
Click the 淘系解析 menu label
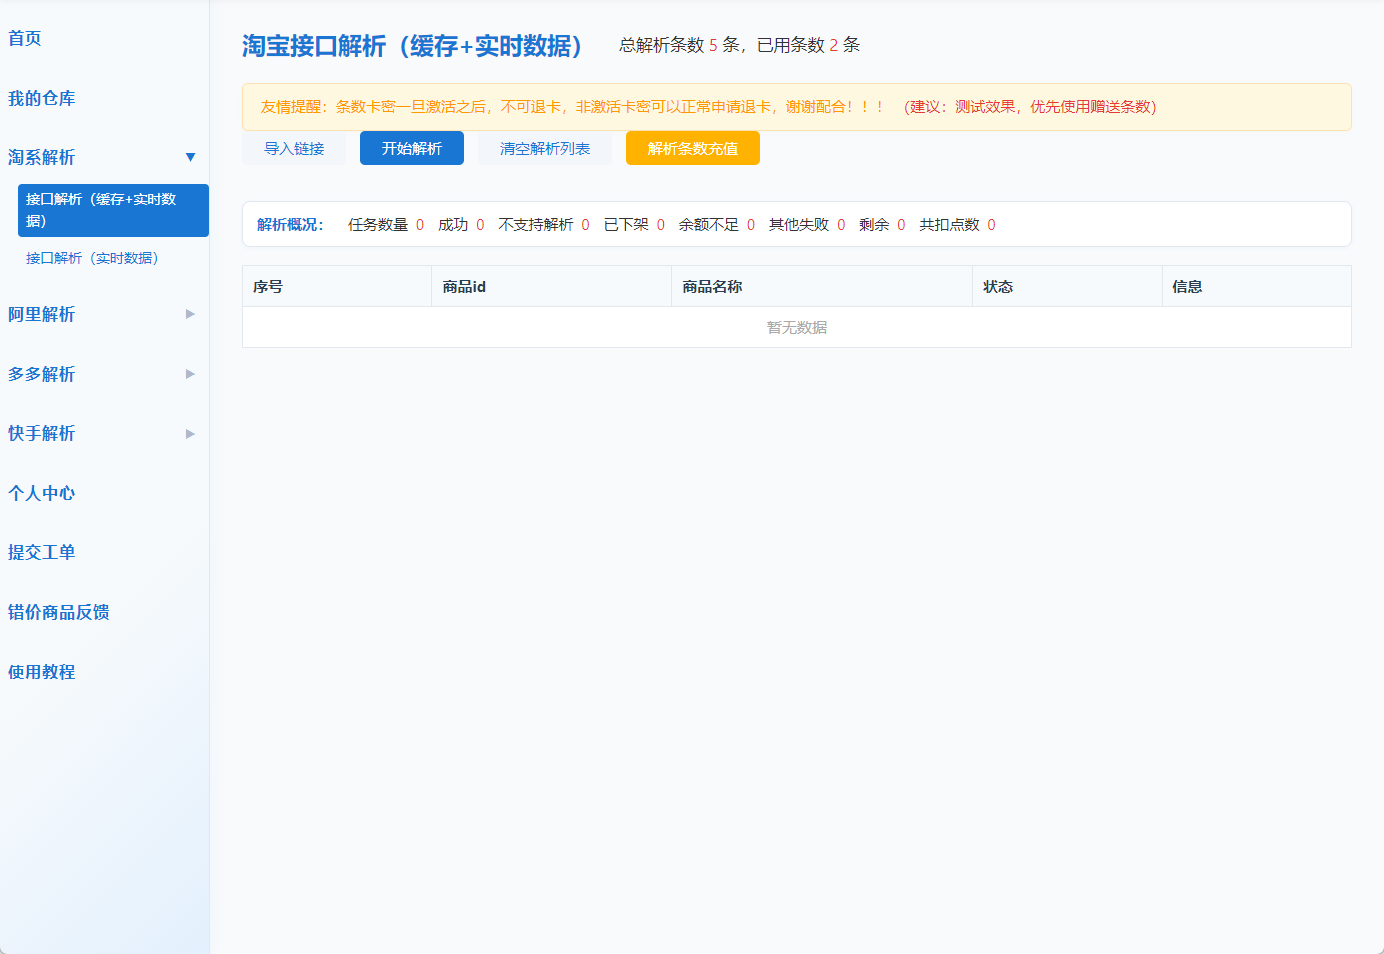tap(42, 157)
